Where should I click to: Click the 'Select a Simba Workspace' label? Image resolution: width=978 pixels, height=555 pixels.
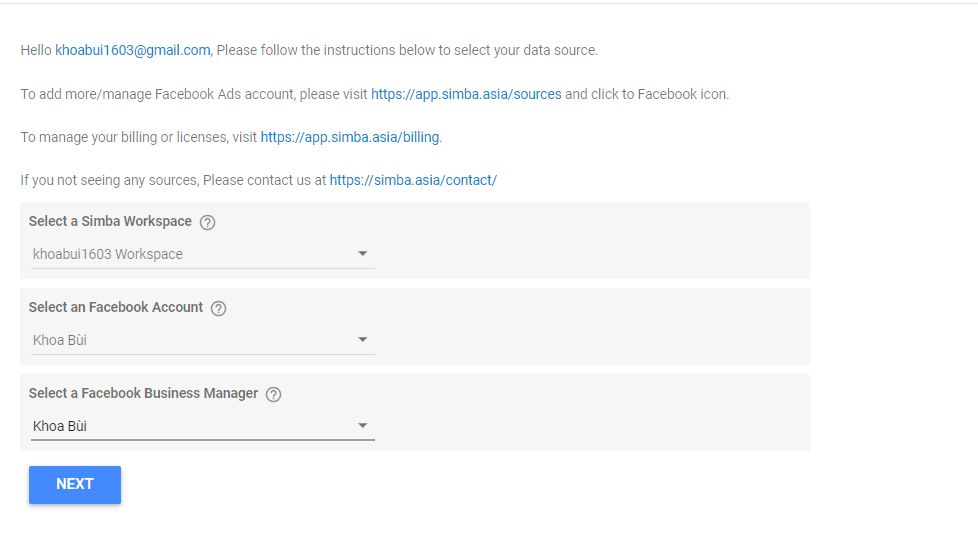click(110, 221)
